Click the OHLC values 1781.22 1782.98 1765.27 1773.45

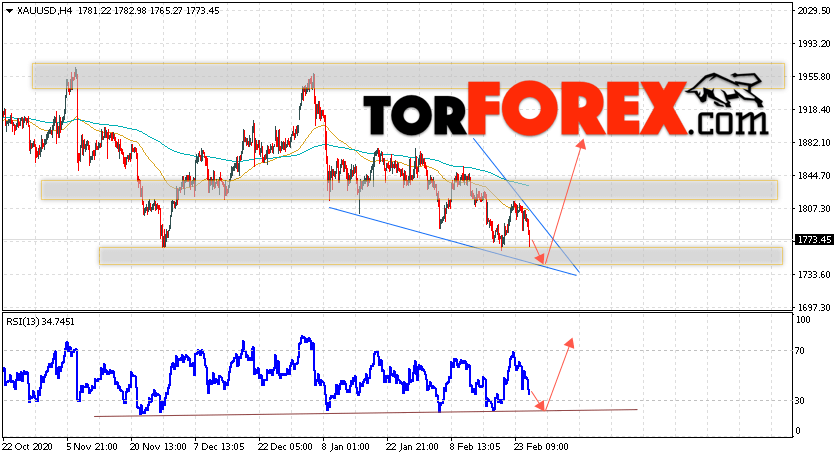tap(149, 11)
